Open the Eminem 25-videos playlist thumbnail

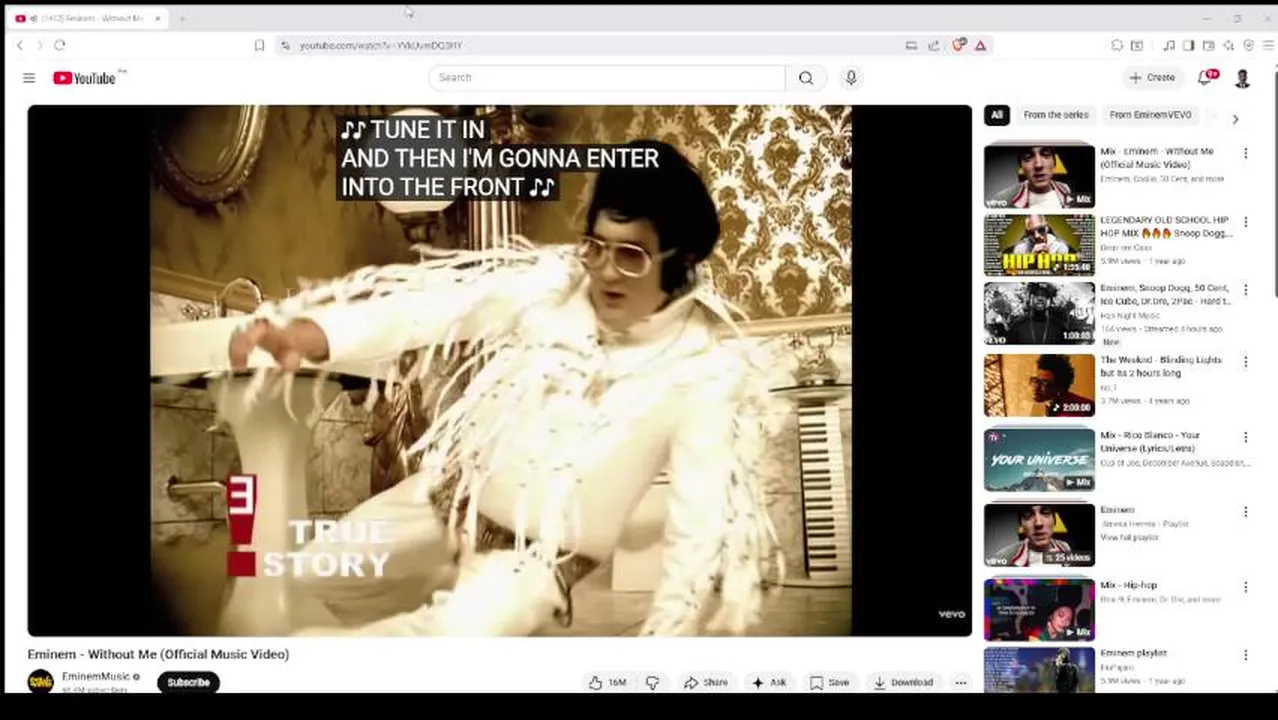click(x=1039, y=534)
